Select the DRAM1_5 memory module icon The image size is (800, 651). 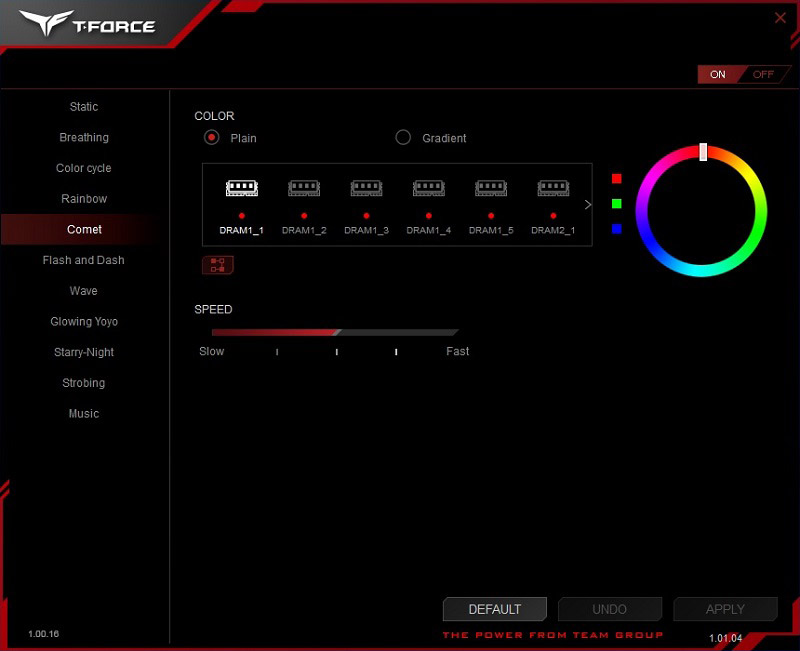pos(491,188)
